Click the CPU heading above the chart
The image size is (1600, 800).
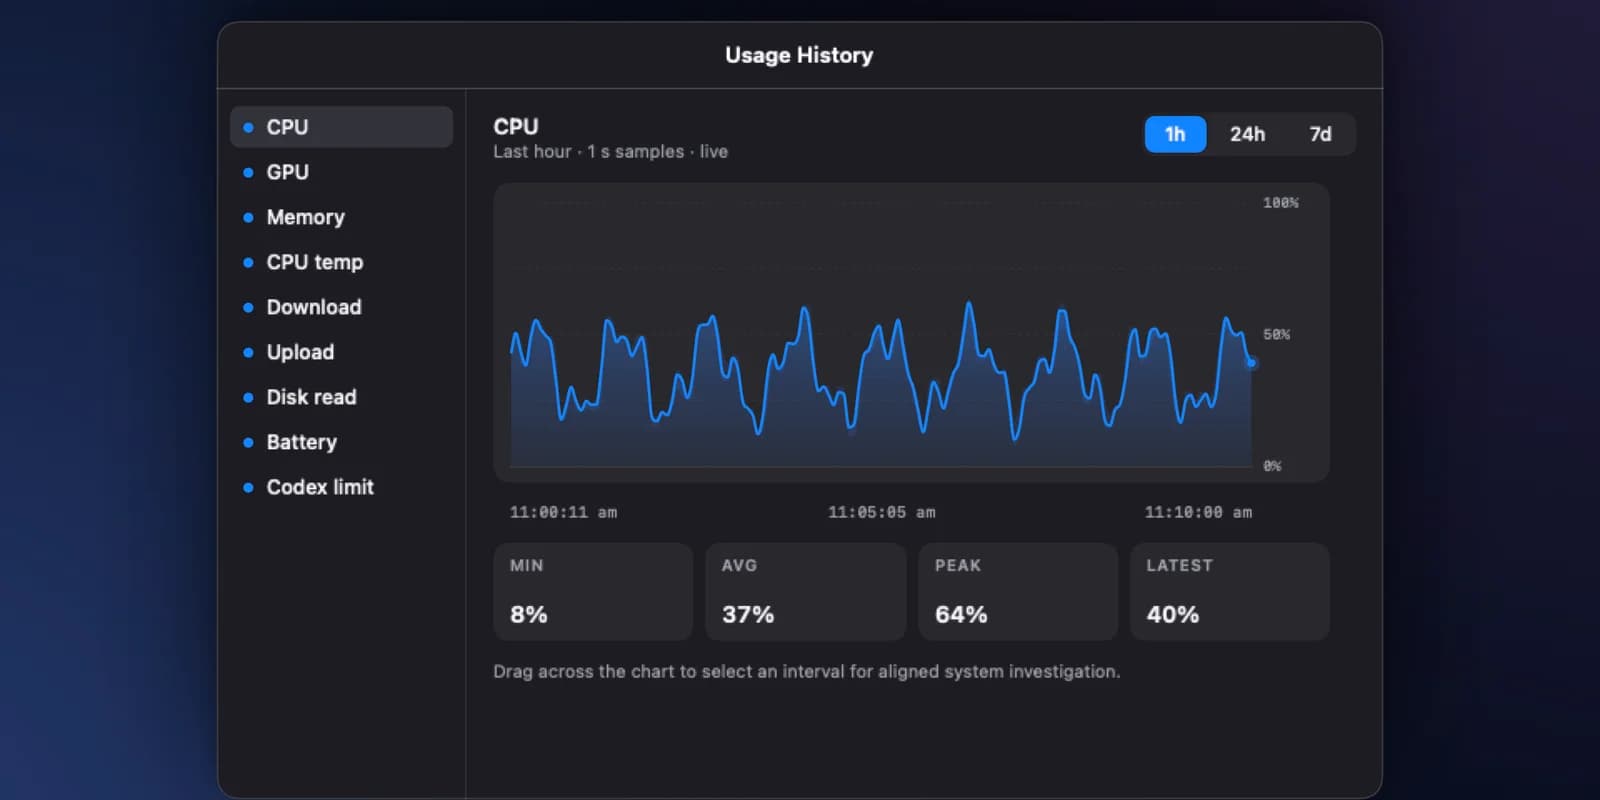(x=516, y=127)
